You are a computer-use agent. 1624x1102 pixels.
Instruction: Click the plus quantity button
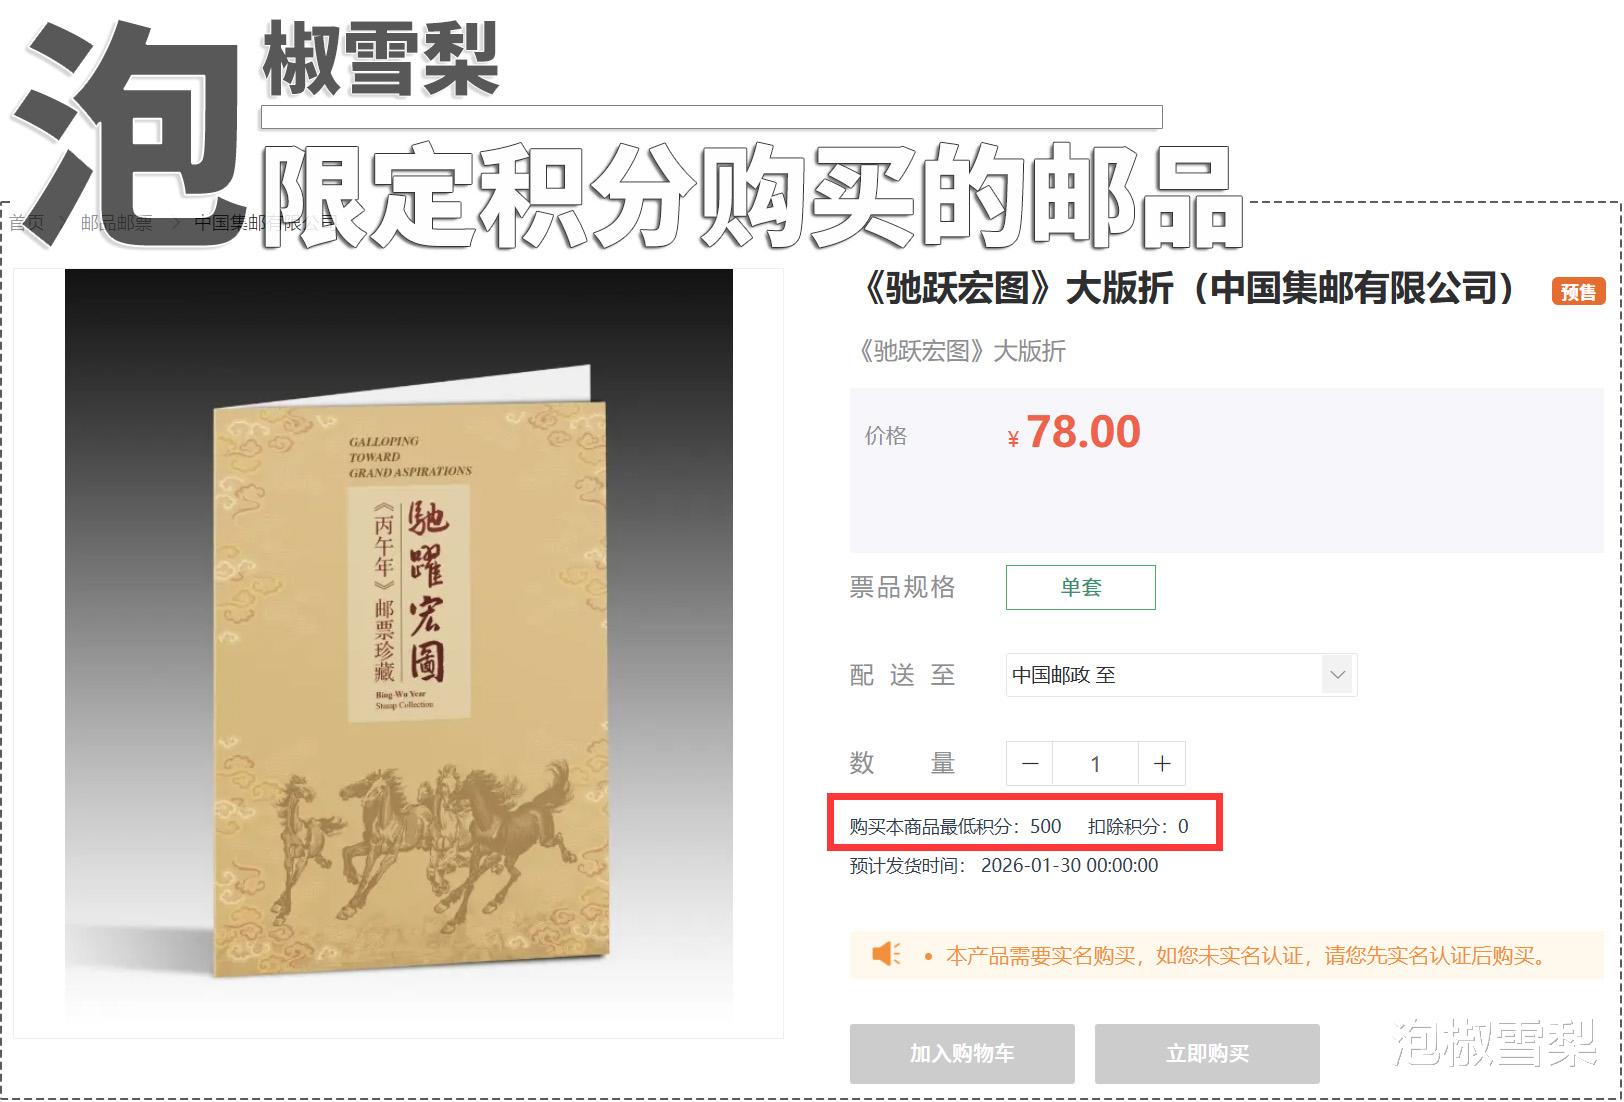point(1162,764)
